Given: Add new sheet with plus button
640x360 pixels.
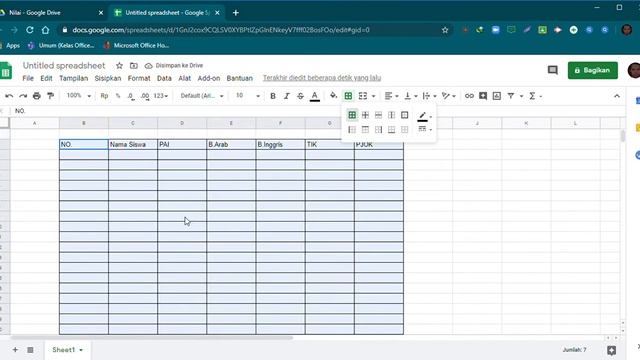Looking at the screenshot, I should (x=15, y=350).
